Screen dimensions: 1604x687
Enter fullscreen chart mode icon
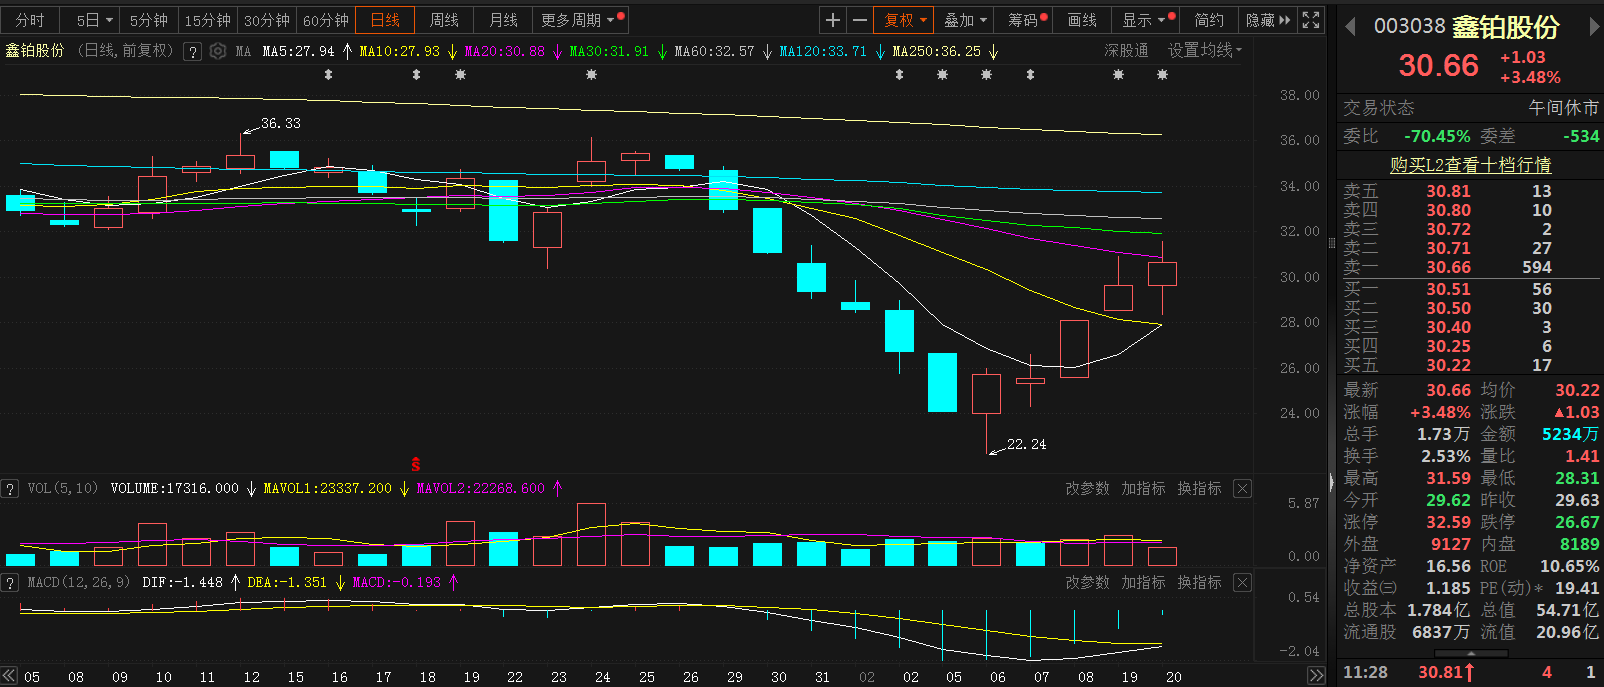click(1311, 20)
